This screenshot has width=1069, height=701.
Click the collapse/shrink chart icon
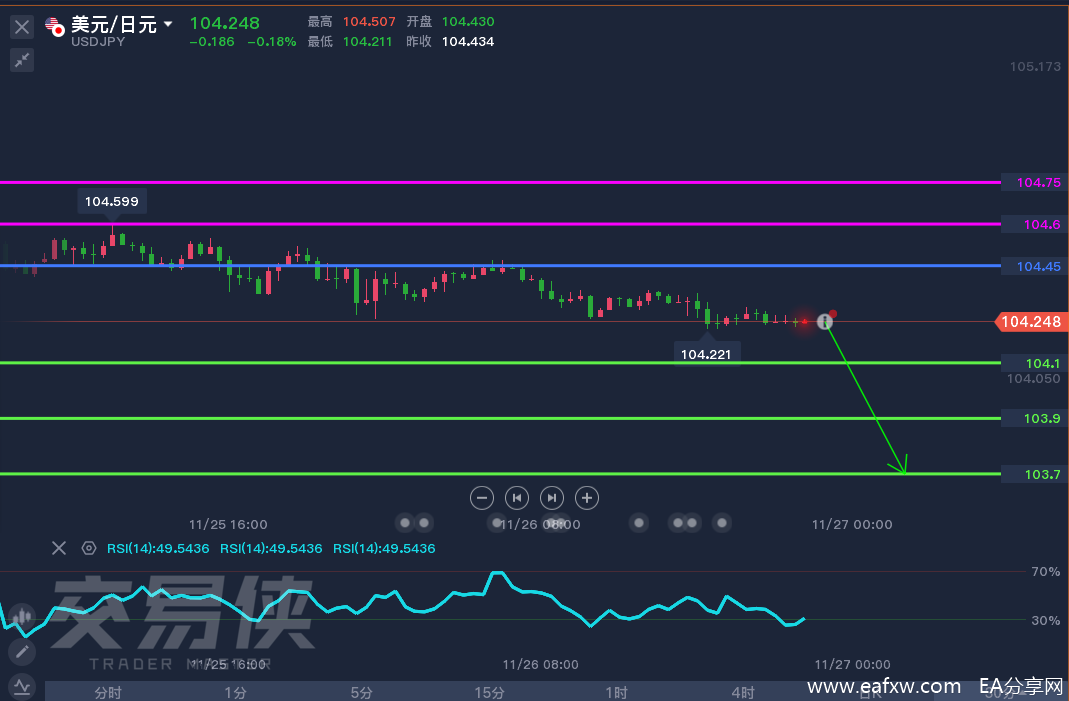[x=21, y=60]
